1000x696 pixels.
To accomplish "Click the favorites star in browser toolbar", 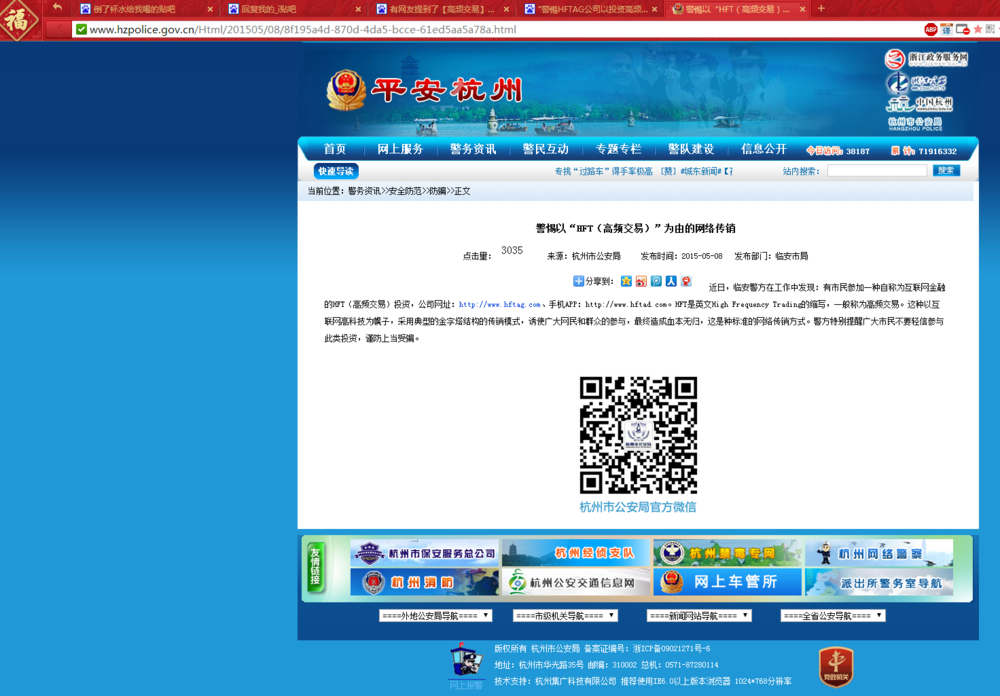I will tap(977, 31).
